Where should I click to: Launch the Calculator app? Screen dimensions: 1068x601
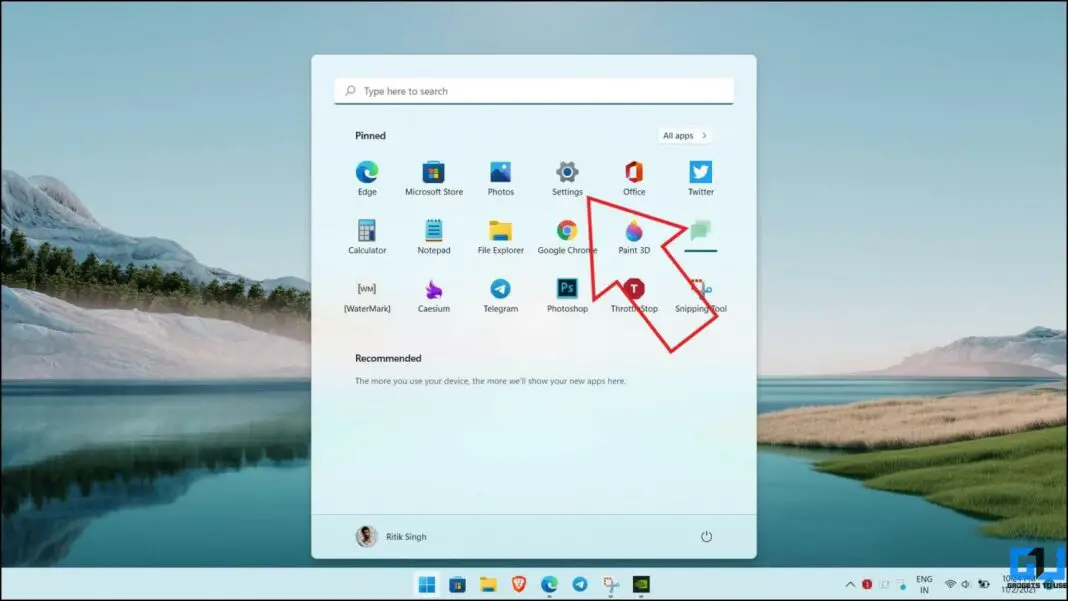pos(367,234)
